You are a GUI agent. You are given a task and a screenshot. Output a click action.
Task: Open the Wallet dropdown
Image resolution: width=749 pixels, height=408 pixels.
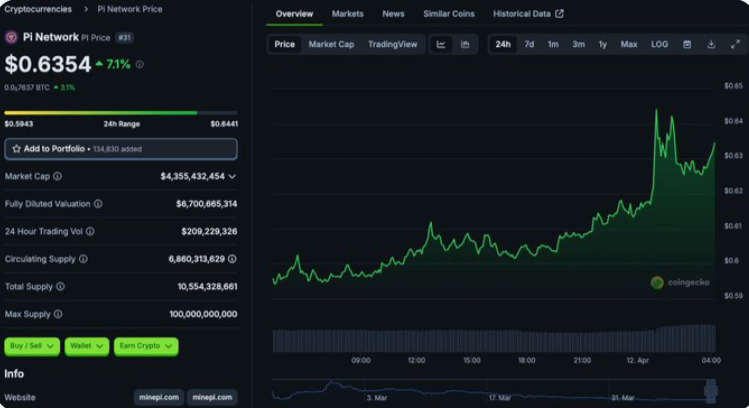click(86, 346)
